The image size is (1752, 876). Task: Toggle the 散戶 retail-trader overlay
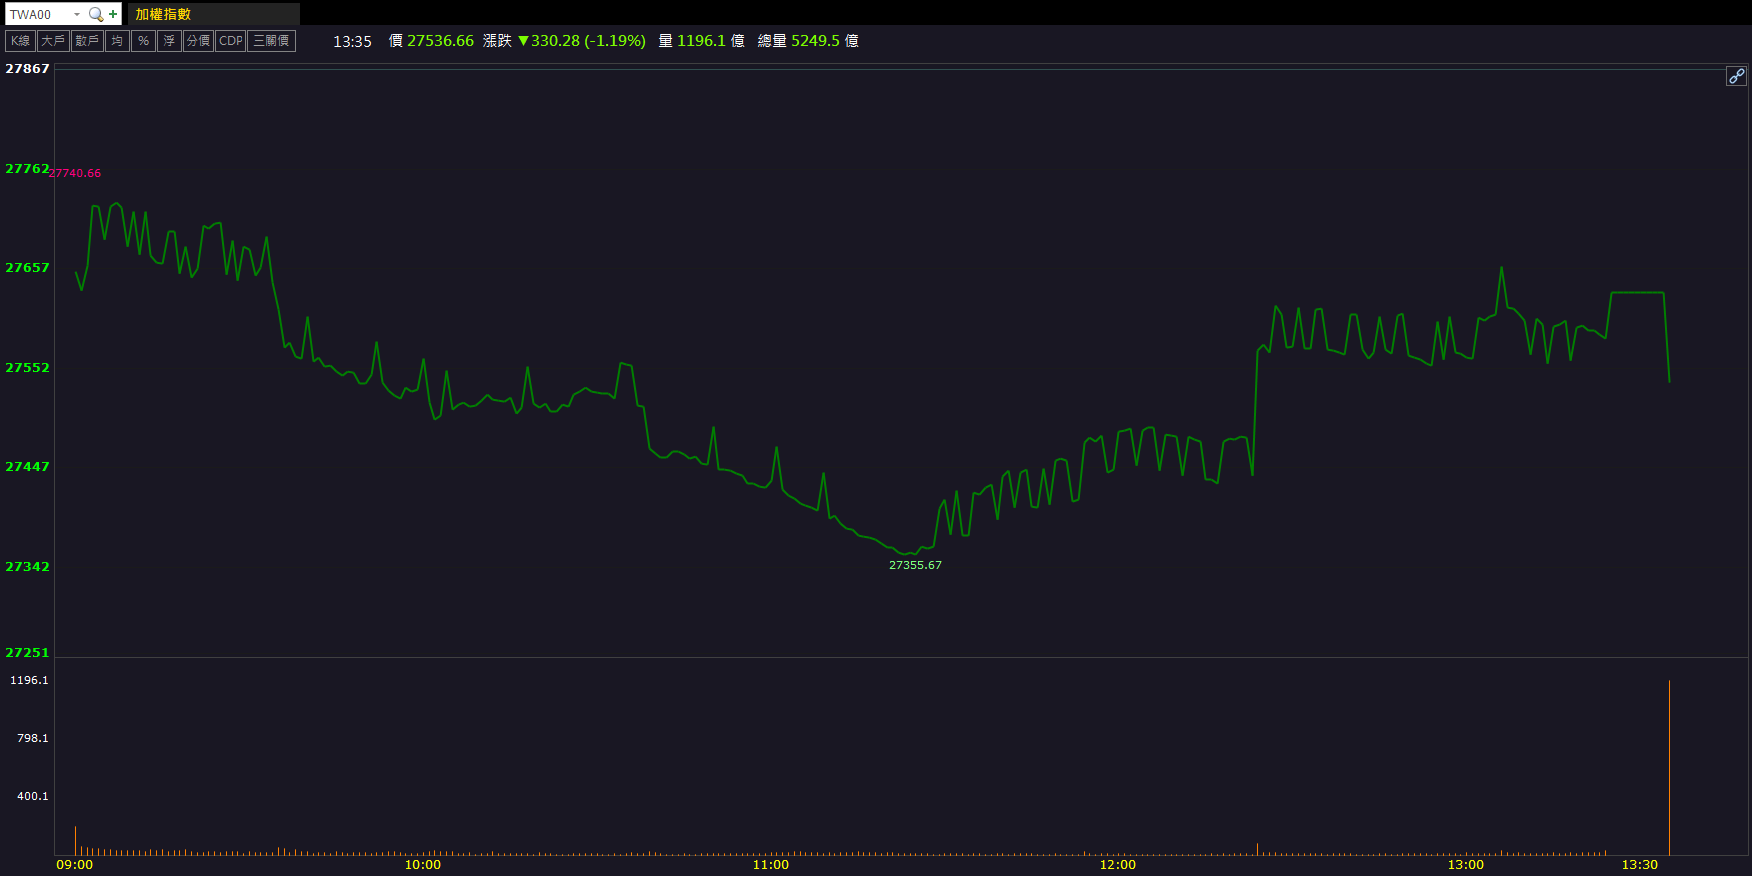click(87, 41)
